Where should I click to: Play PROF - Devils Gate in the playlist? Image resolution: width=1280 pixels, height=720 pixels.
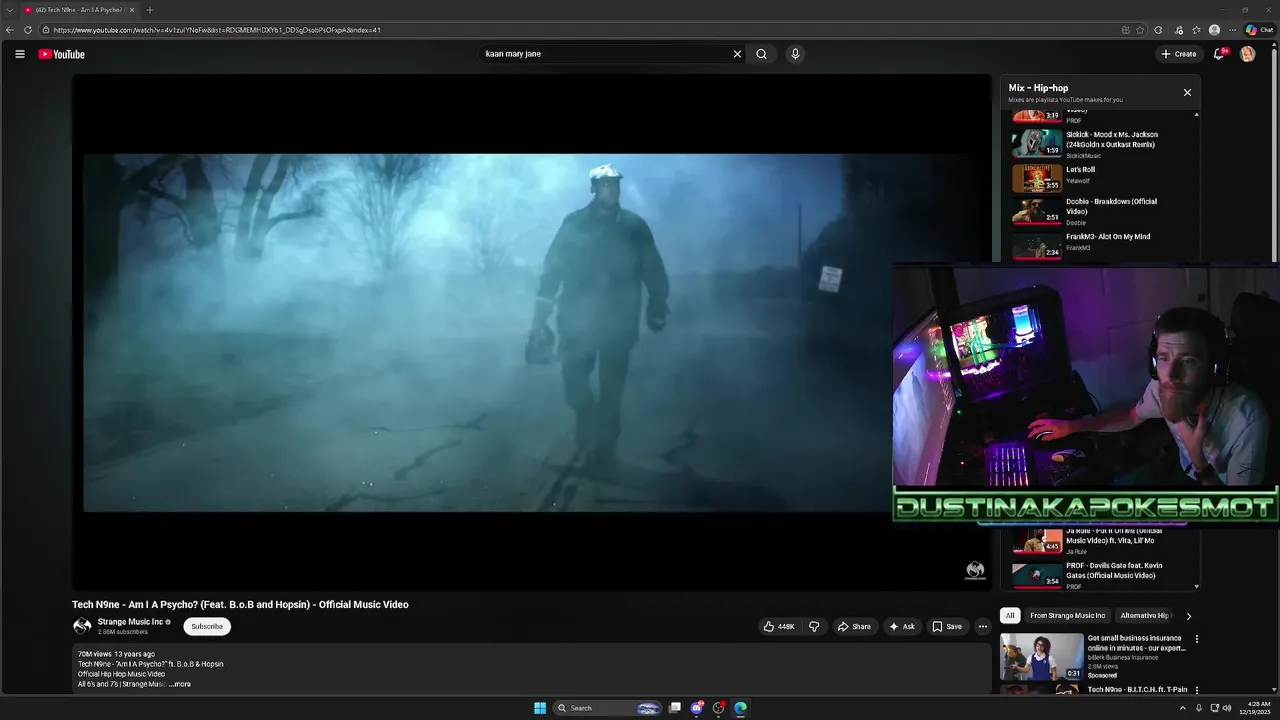pos(1098,575)
